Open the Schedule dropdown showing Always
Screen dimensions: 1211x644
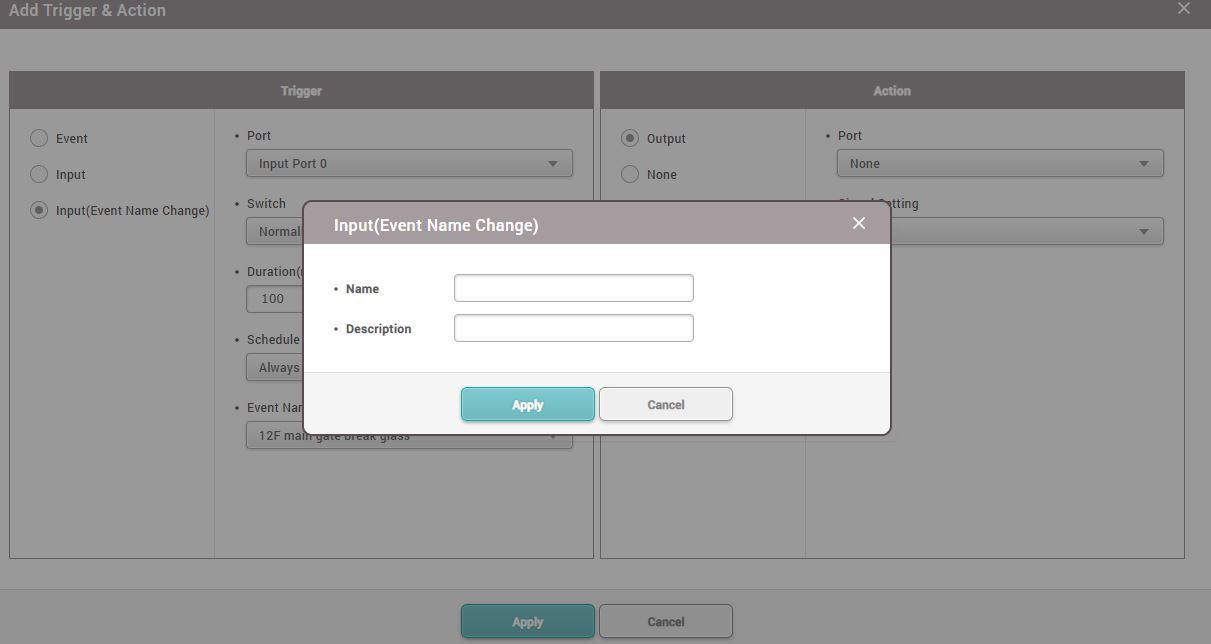[x=273, y=367]
